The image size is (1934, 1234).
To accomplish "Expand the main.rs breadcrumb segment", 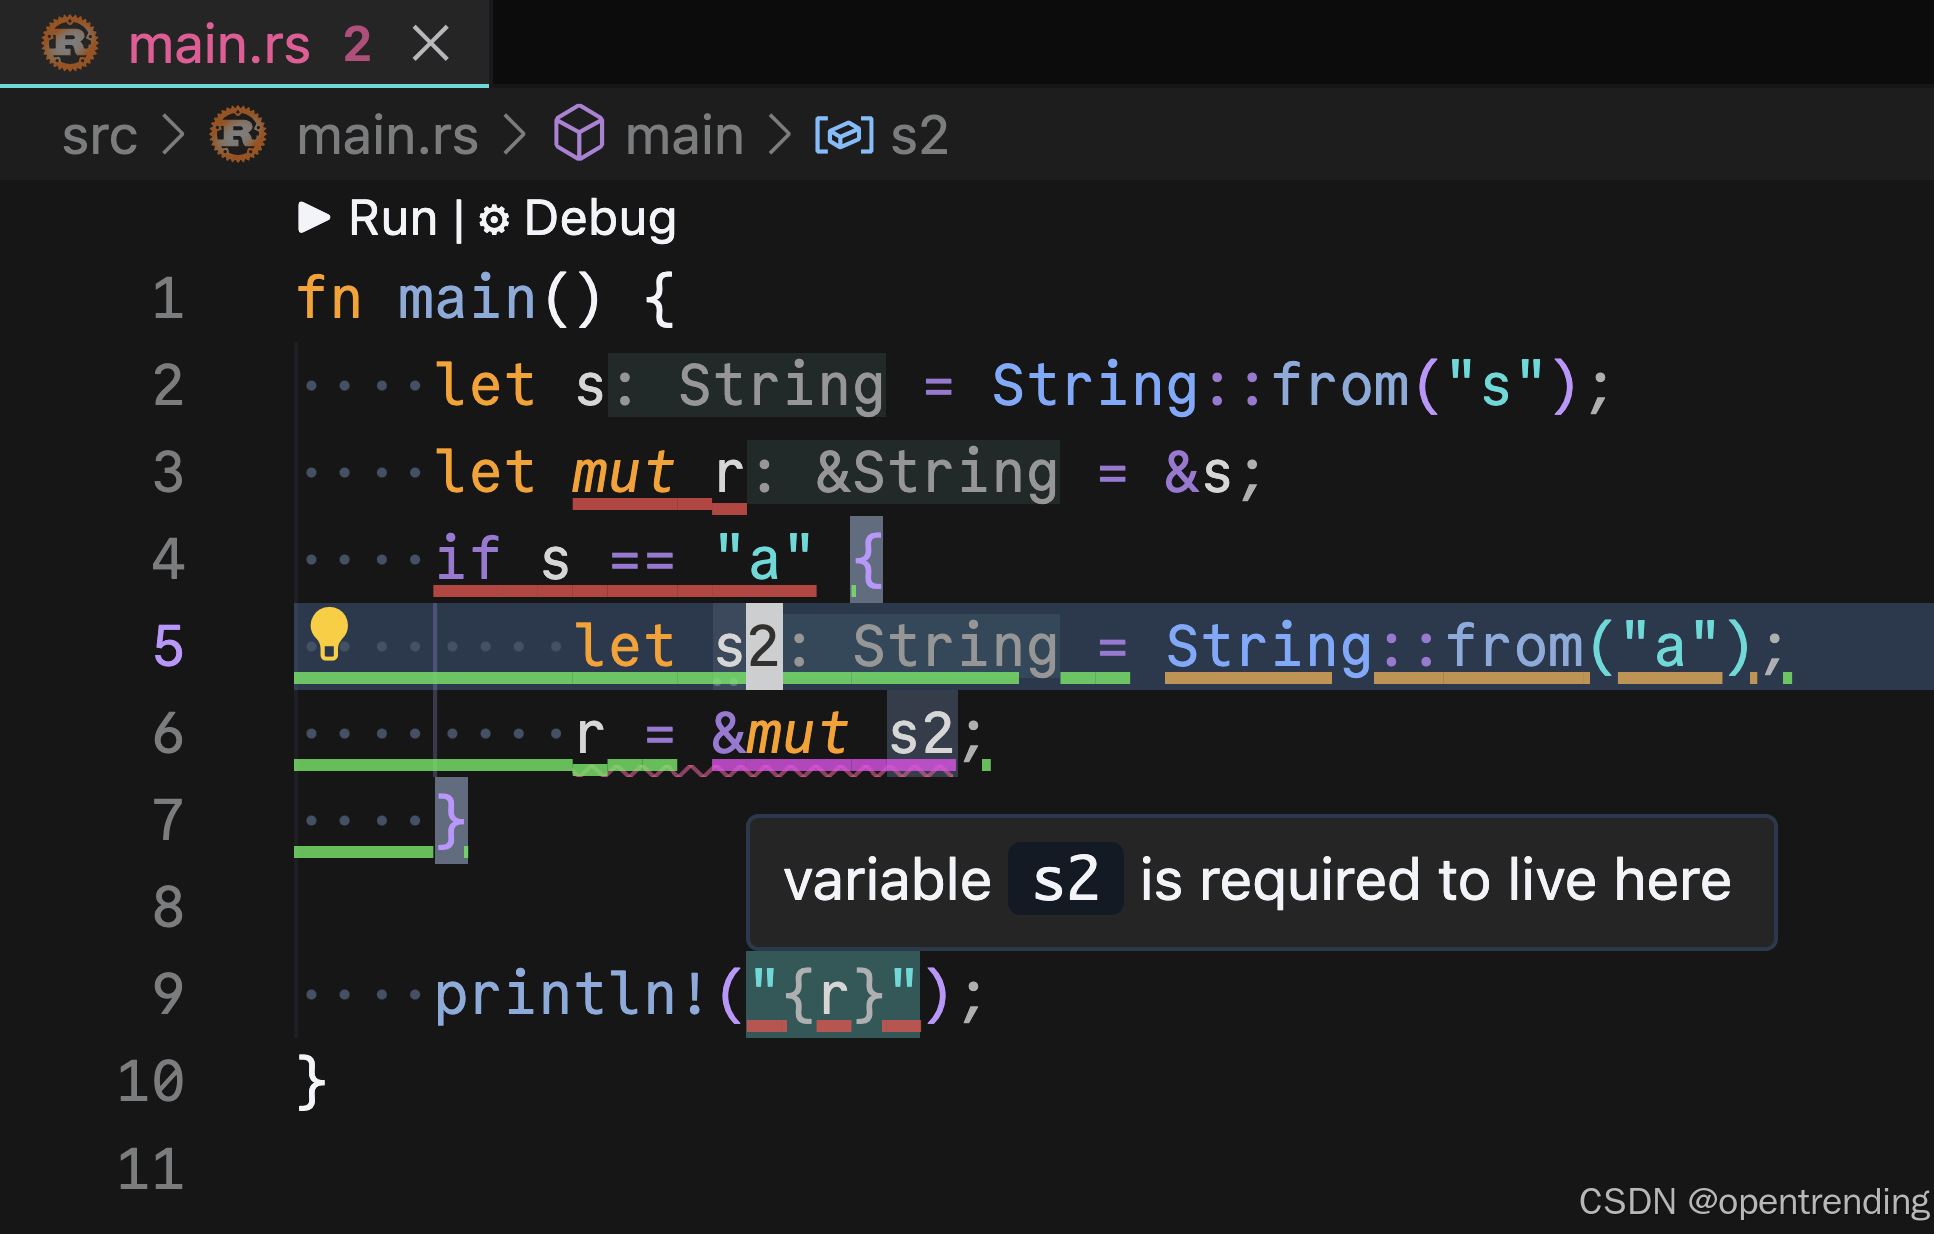I will pos(388,136).
